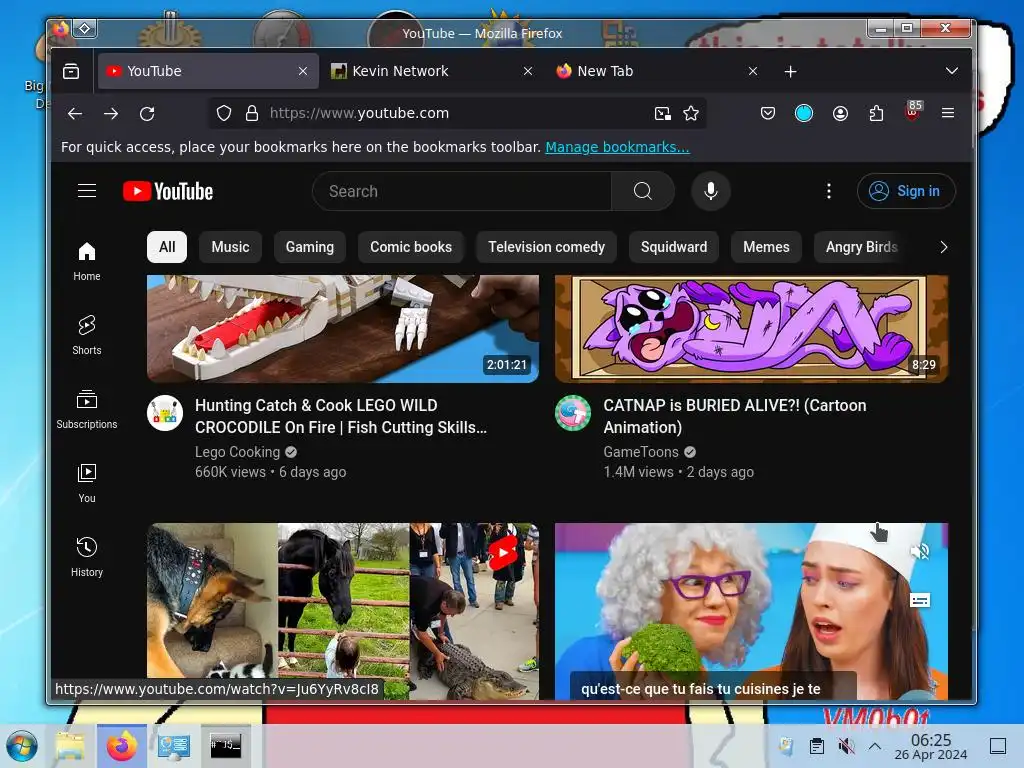
Task: Open Subscriptions in YouTube sidebar
Action: (x=87, y=409)
